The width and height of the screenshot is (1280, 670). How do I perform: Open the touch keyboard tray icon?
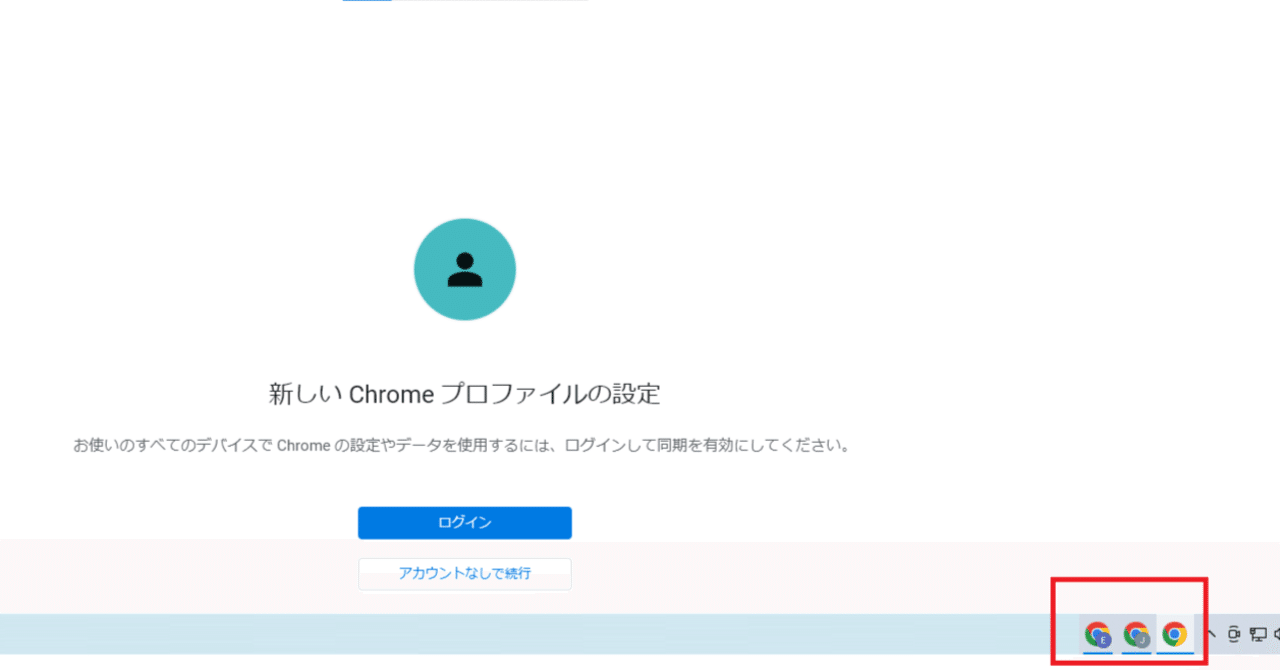1234,634
